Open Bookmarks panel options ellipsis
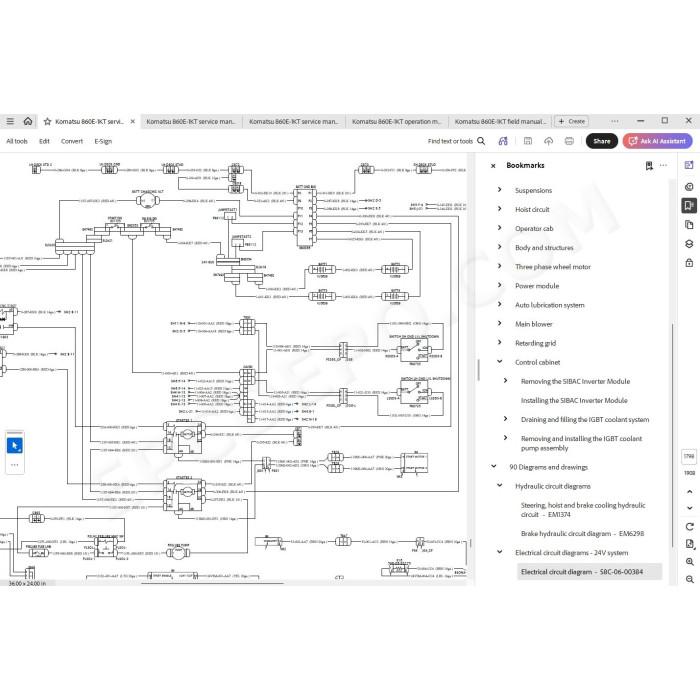The width and height of the screenshot is (700, 700). coord(663,165)
